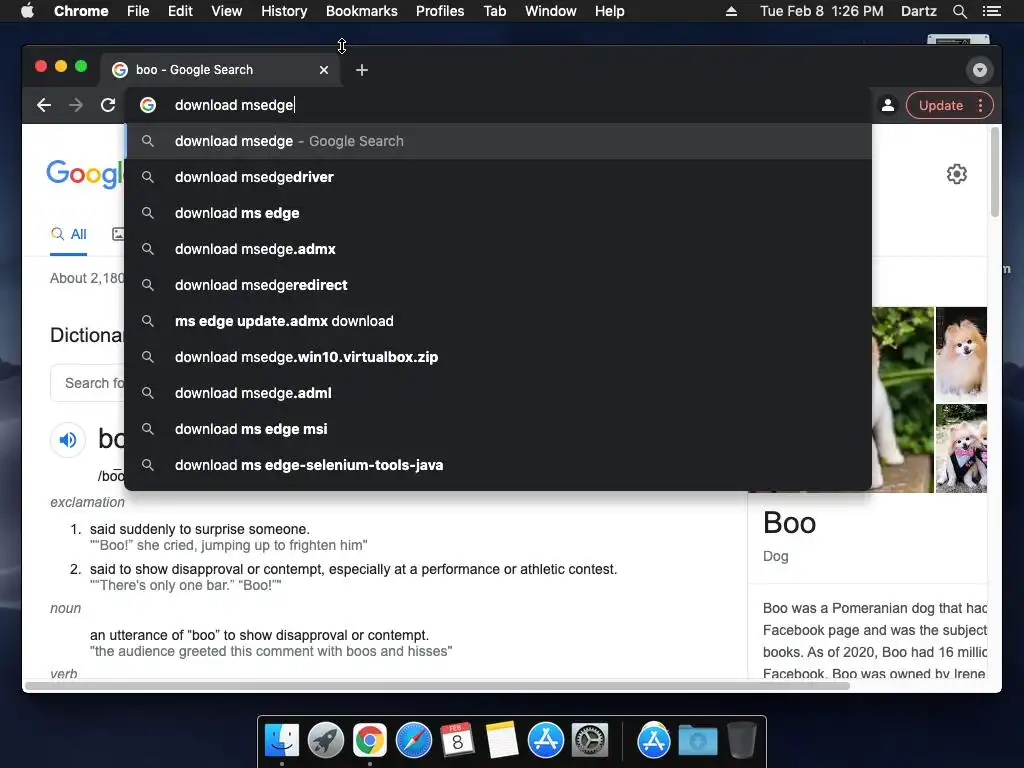This screenshot has width=1024, height=768.
Task: Play the boo pronunciation audio
Action: click(68, 440)
